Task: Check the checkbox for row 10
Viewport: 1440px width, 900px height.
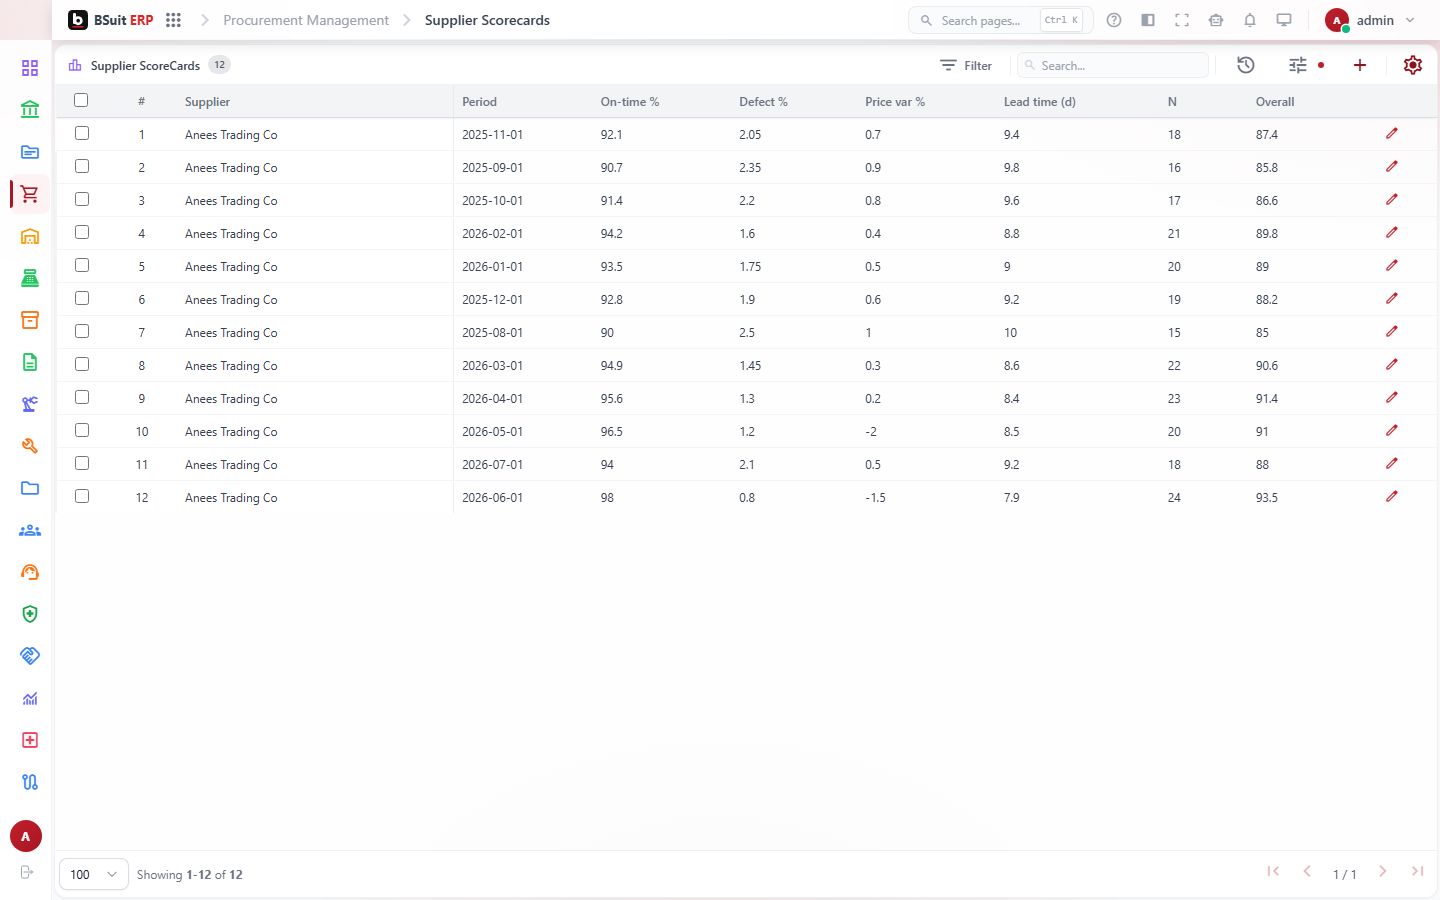Action: click(x=82, y=430)
